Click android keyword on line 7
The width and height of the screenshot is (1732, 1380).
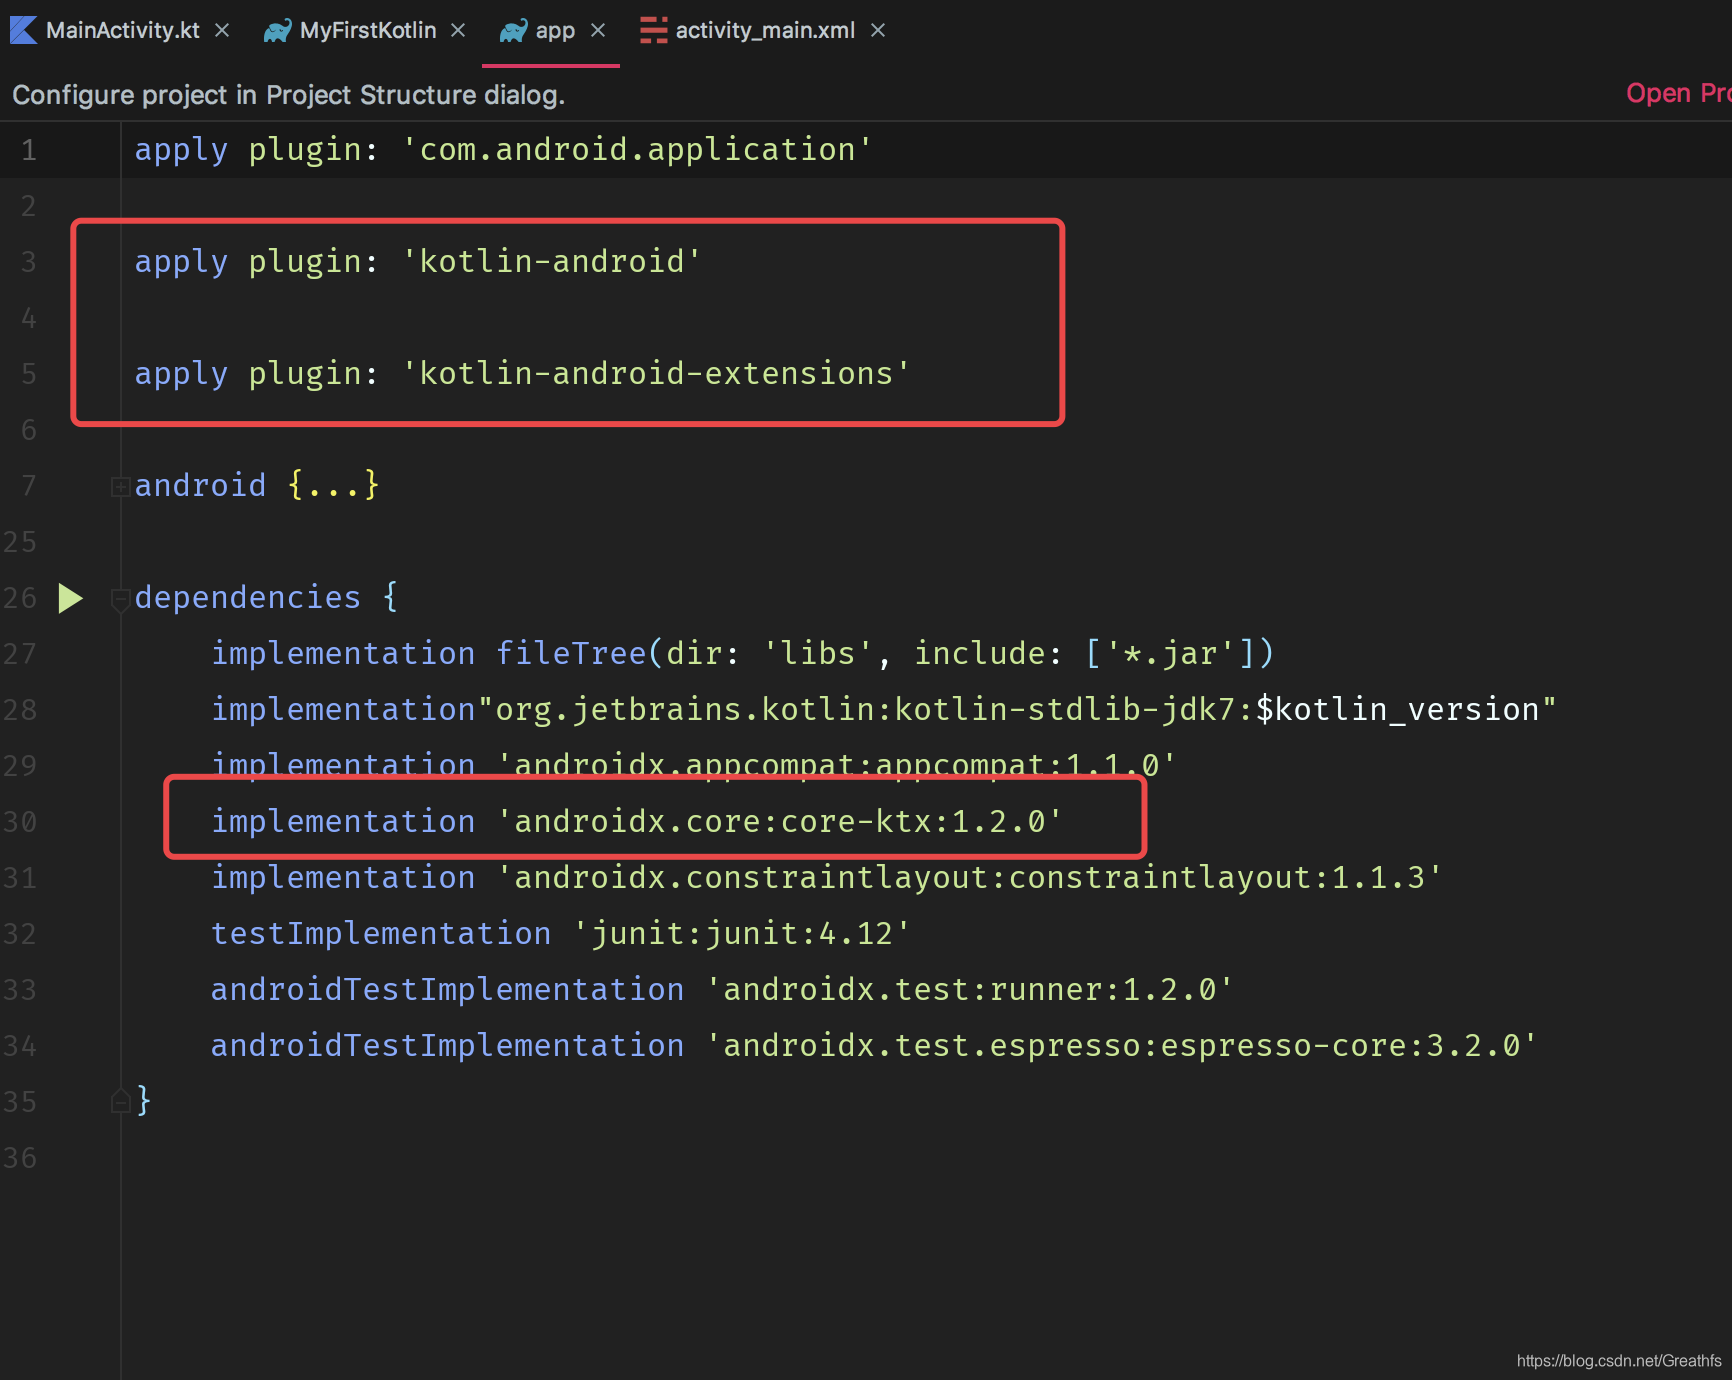(200, 485)
